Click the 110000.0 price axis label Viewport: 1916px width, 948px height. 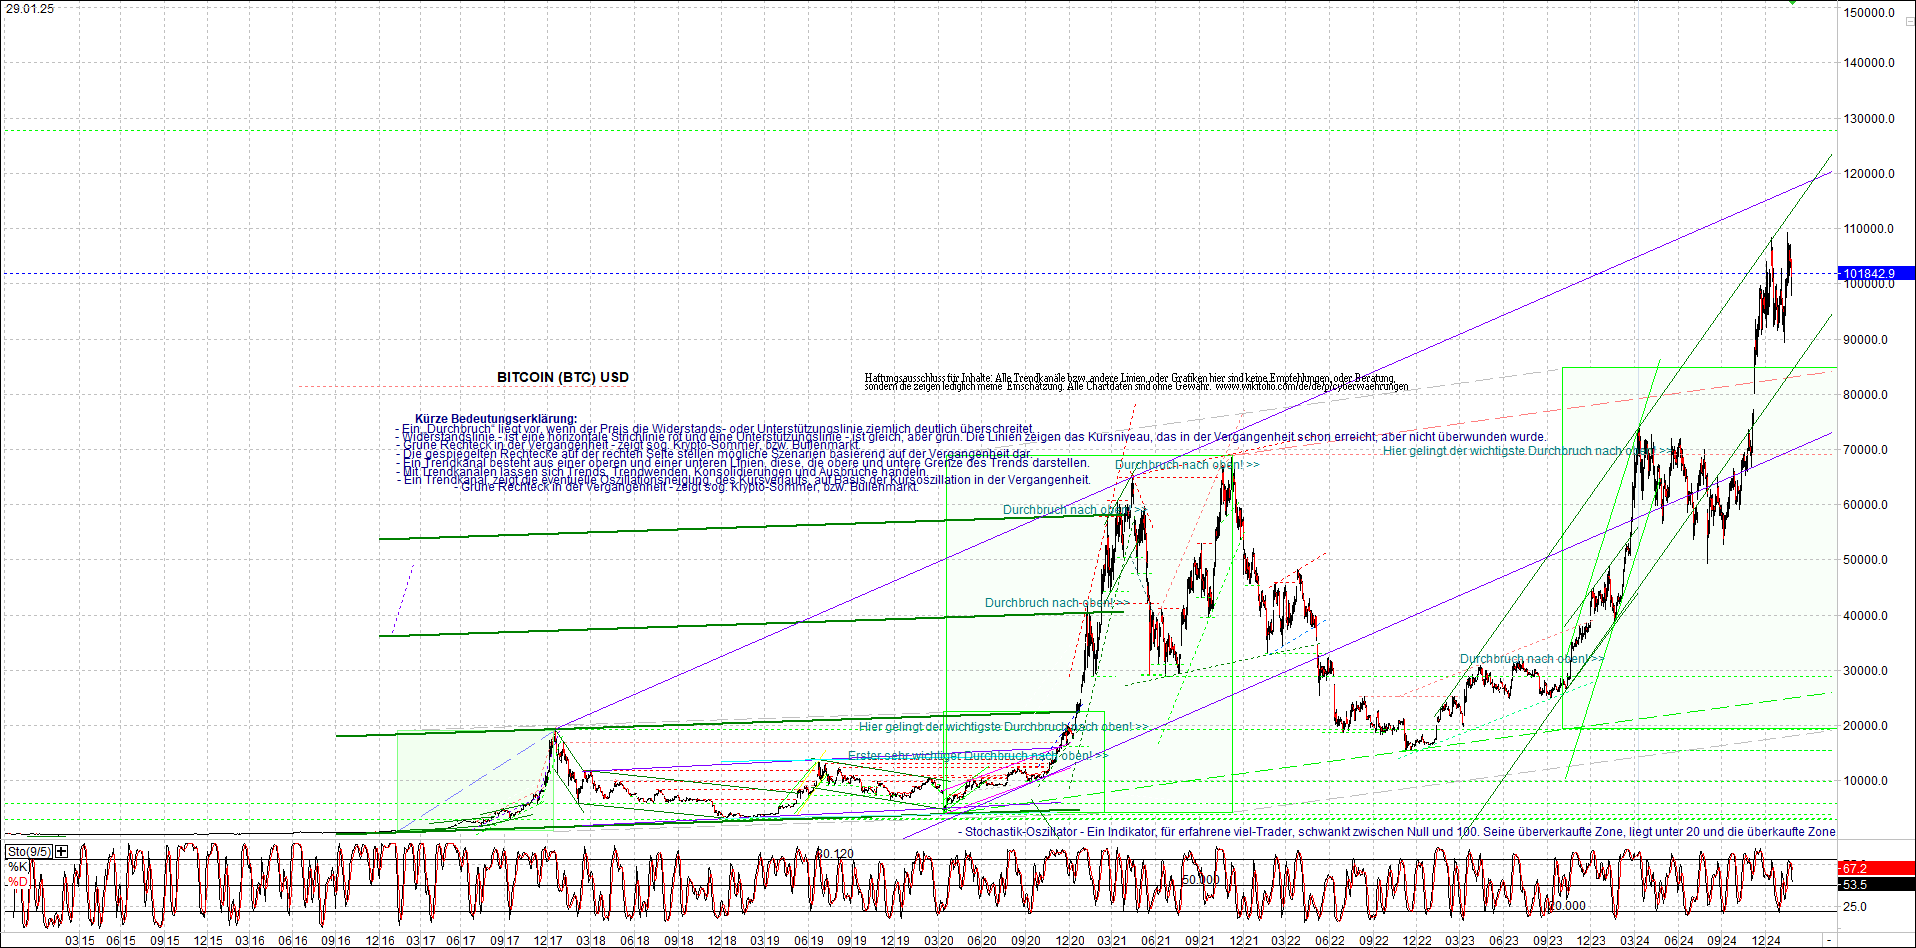coord(1869,229)
